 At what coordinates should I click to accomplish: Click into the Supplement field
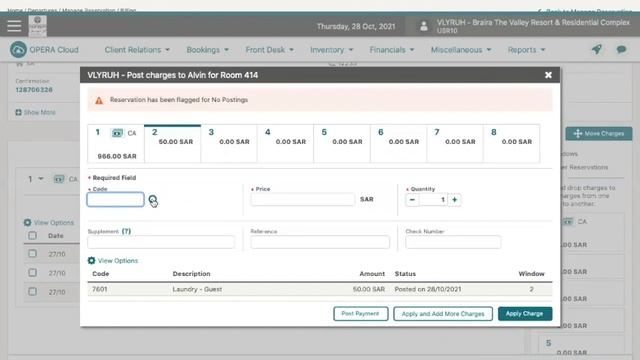coord(161,242)
